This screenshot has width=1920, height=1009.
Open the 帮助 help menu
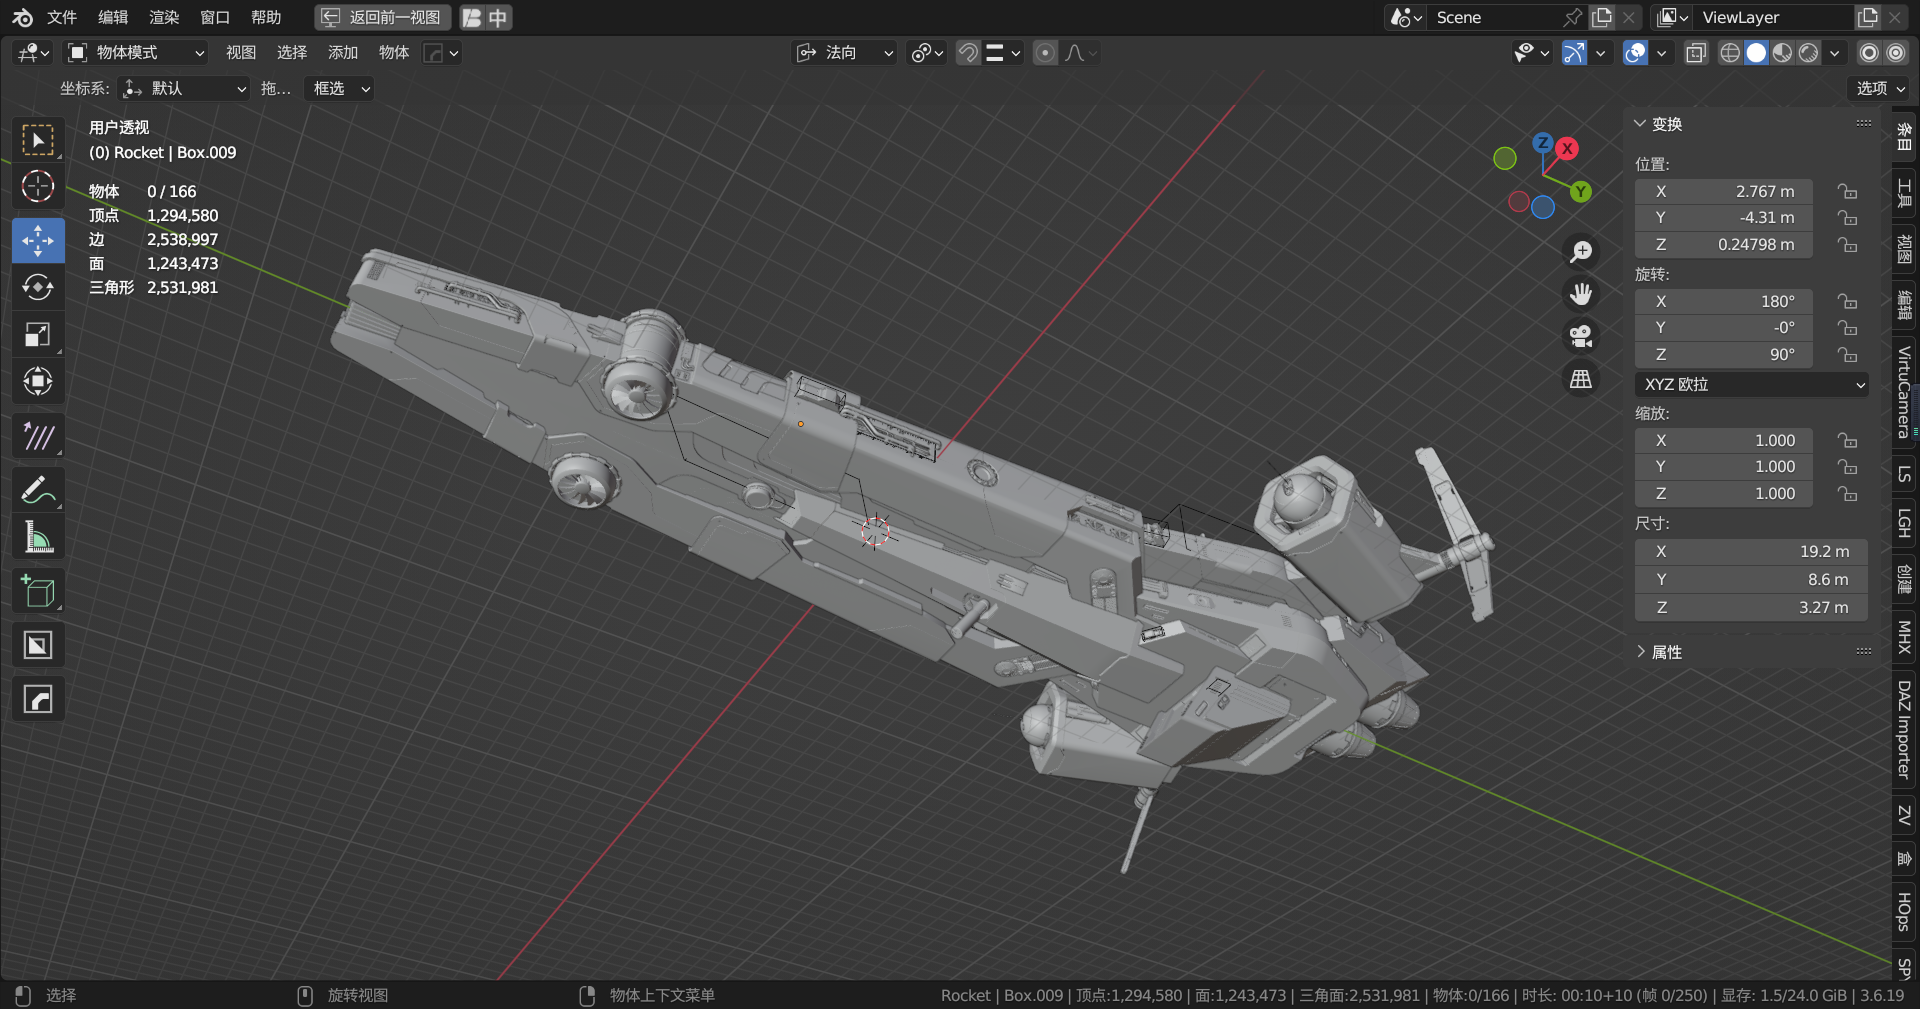pyautogui.click(x=266, y=17)
